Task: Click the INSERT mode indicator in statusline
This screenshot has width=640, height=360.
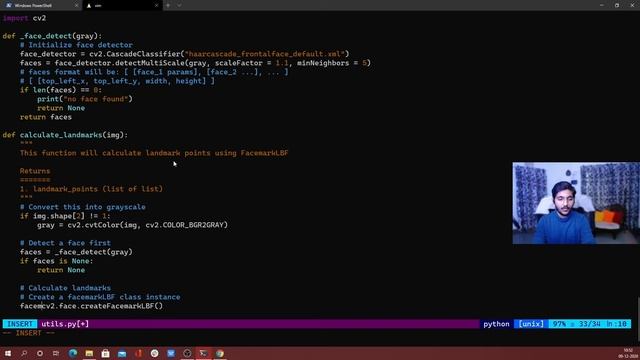Action: [x=20, y=324]
